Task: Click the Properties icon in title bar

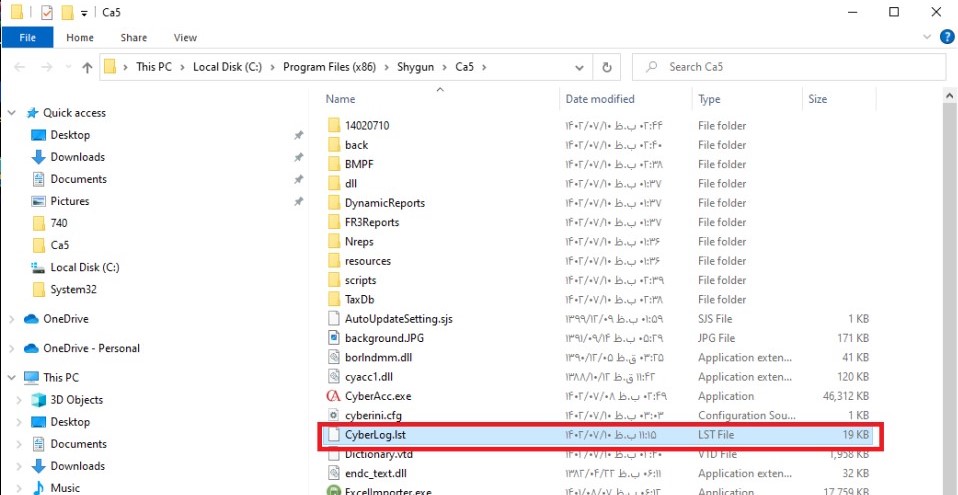Action: [x=43, y=12]
